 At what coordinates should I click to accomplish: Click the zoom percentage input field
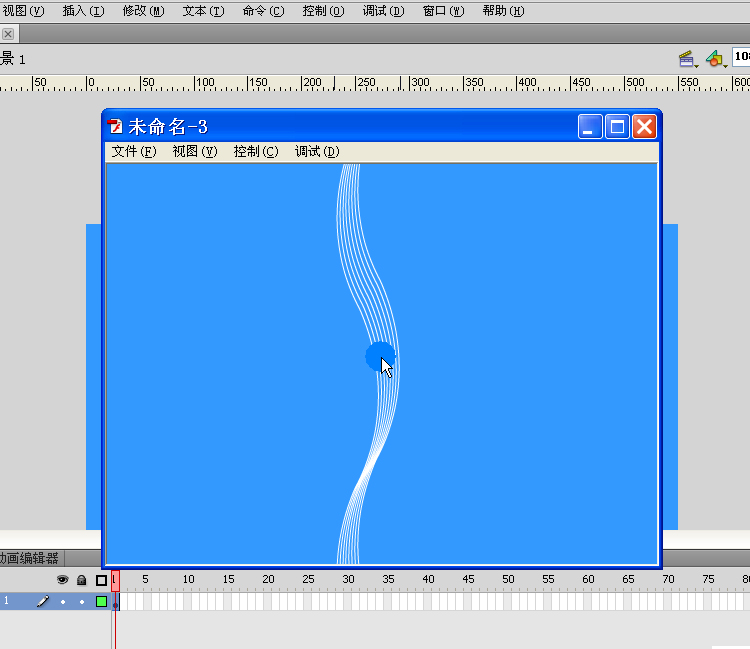click(741, 57)
